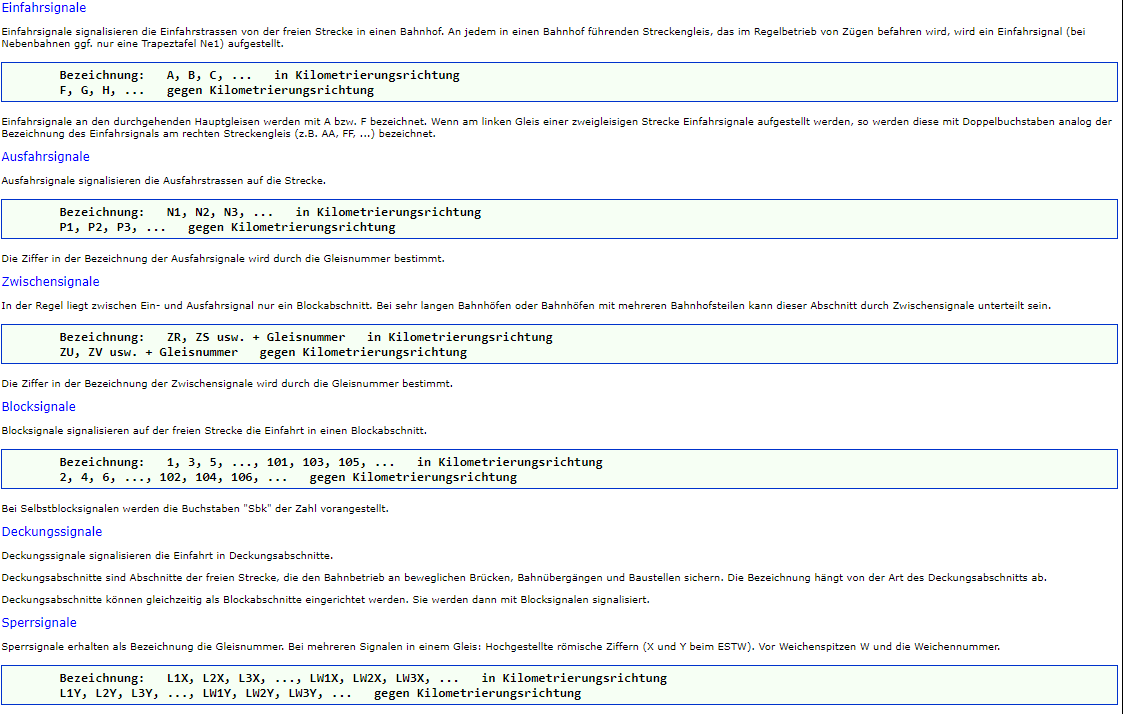The image size is (1123, 714).
Task: Click the Sperrsignale heading
Action: click(39, 622)
